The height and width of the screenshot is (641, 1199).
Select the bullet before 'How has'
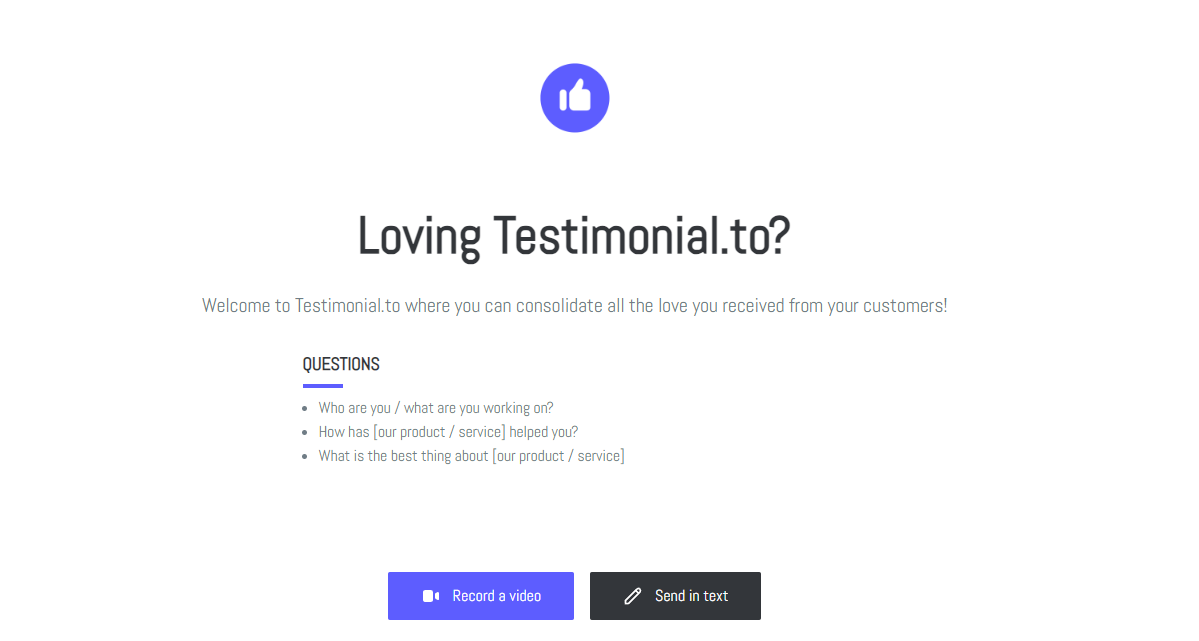pyautogui.click(x=304, y=433)
